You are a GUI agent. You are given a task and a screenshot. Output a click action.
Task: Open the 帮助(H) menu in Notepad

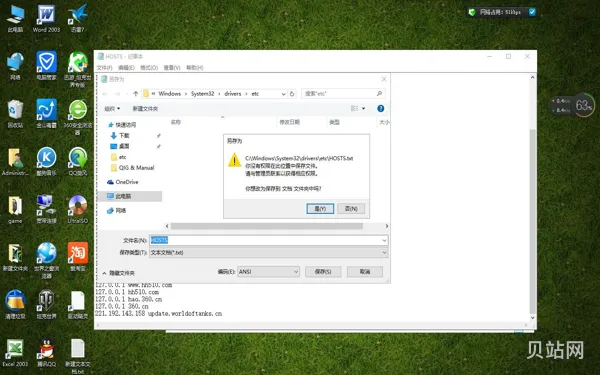[x=195, y=68]
